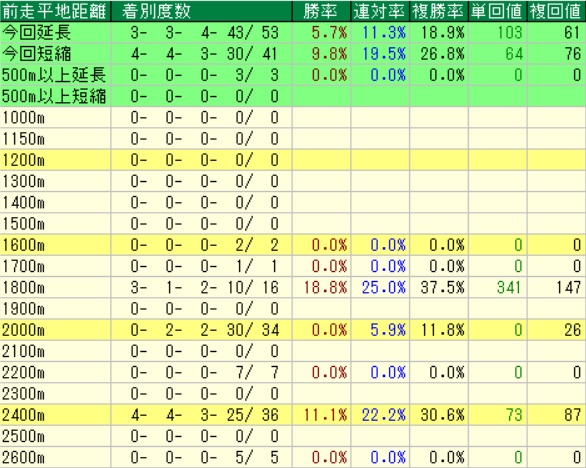Click the 147 value in 1800m row

pos(568,287)
